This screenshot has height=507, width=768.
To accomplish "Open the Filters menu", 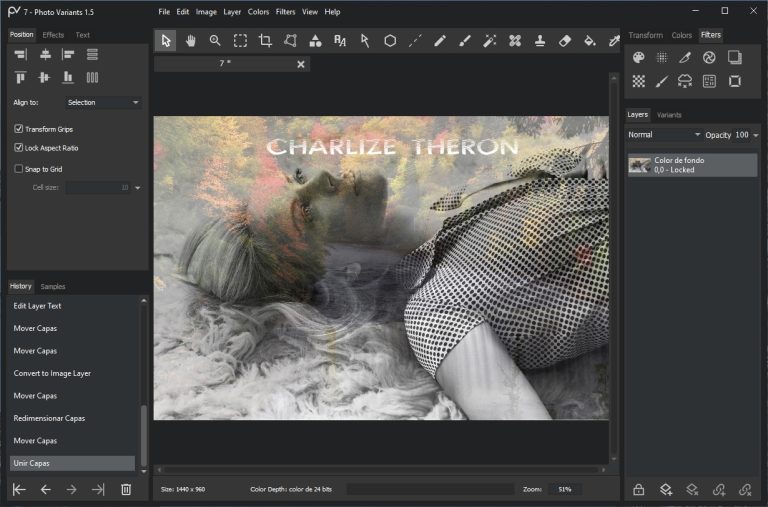I will pos(285,12).
